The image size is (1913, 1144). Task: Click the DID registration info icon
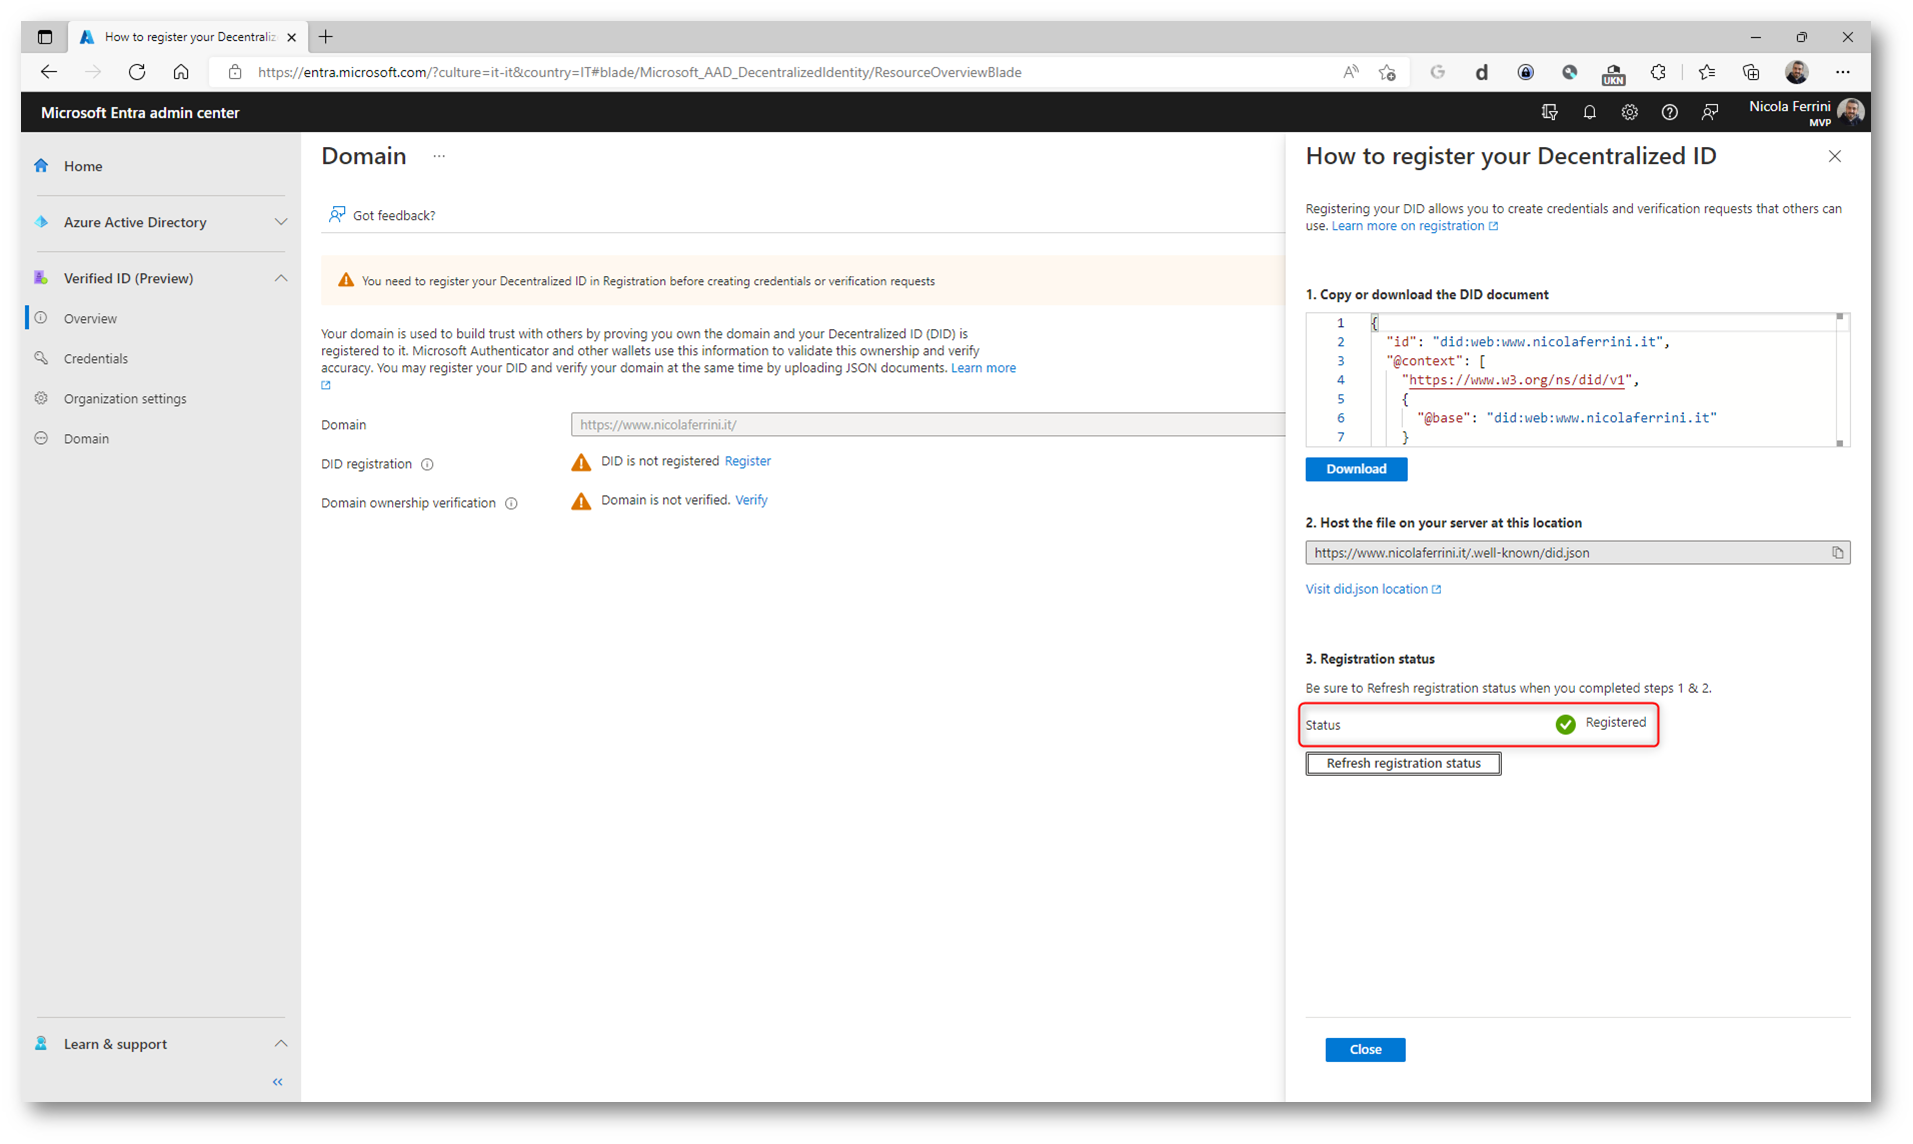point(427,464)
